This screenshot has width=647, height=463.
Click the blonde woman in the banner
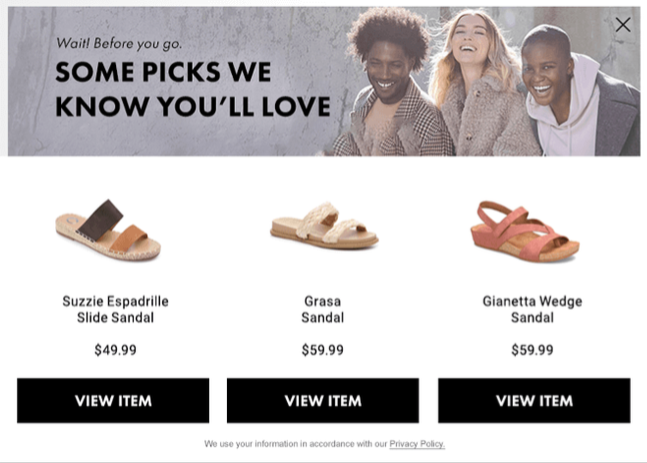pyautogui.click(x=479, y=83)
